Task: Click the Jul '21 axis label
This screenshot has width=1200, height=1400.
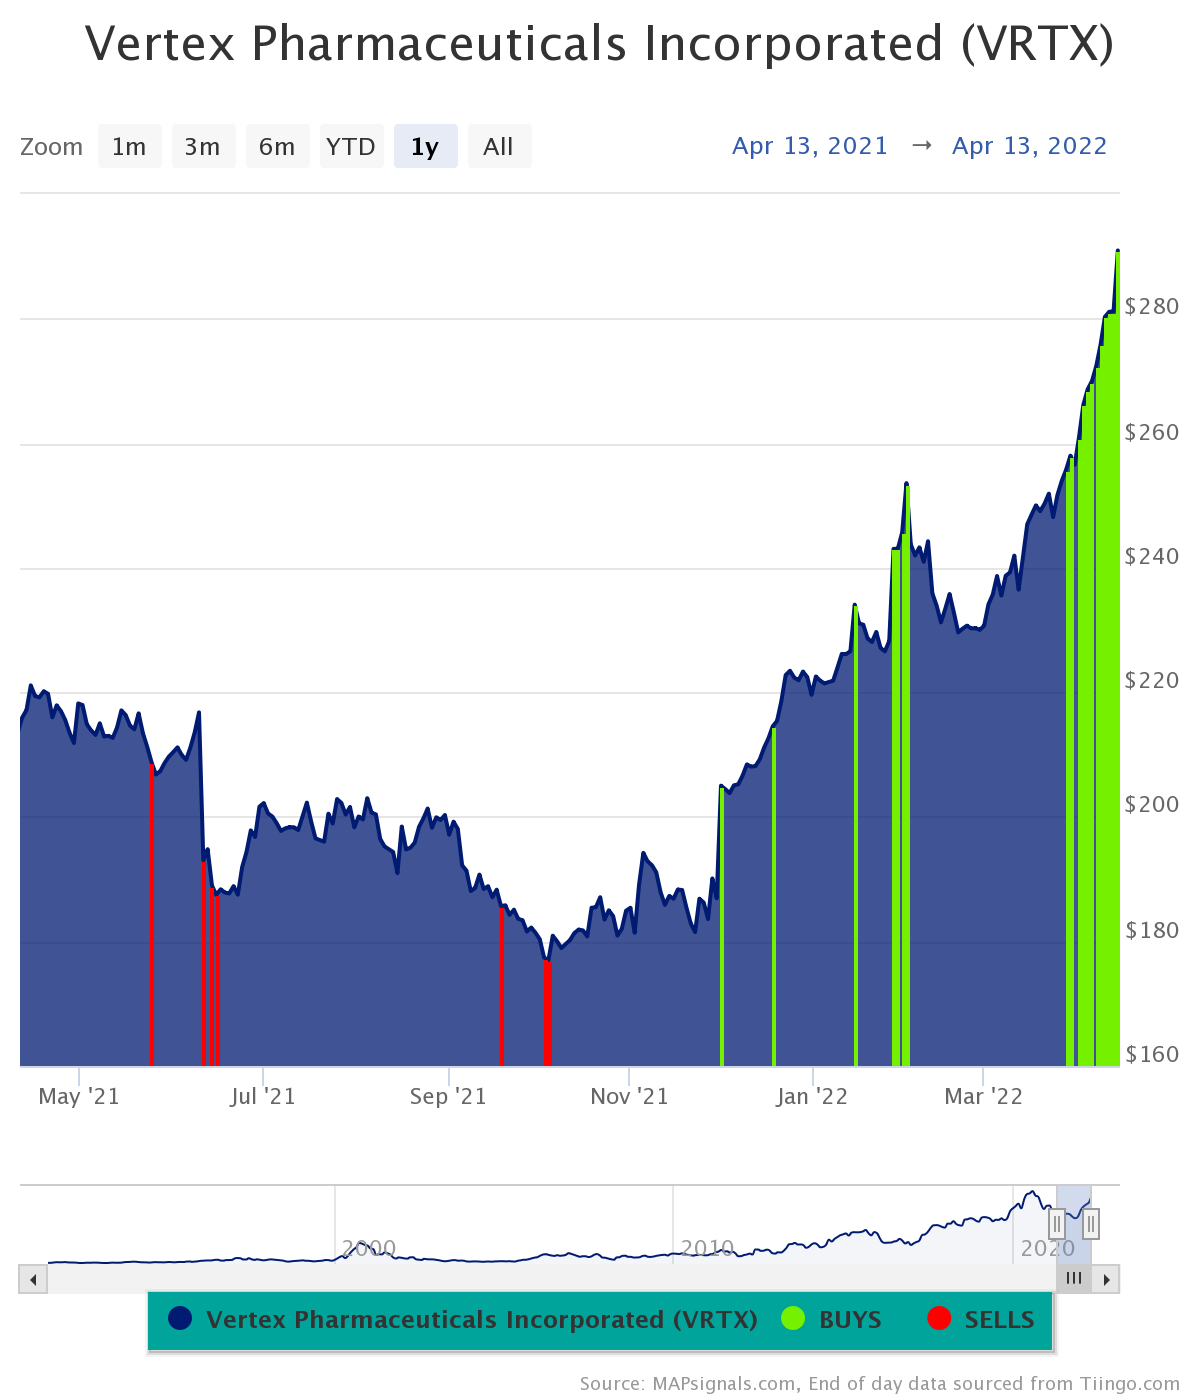Action: [263, 1097]
